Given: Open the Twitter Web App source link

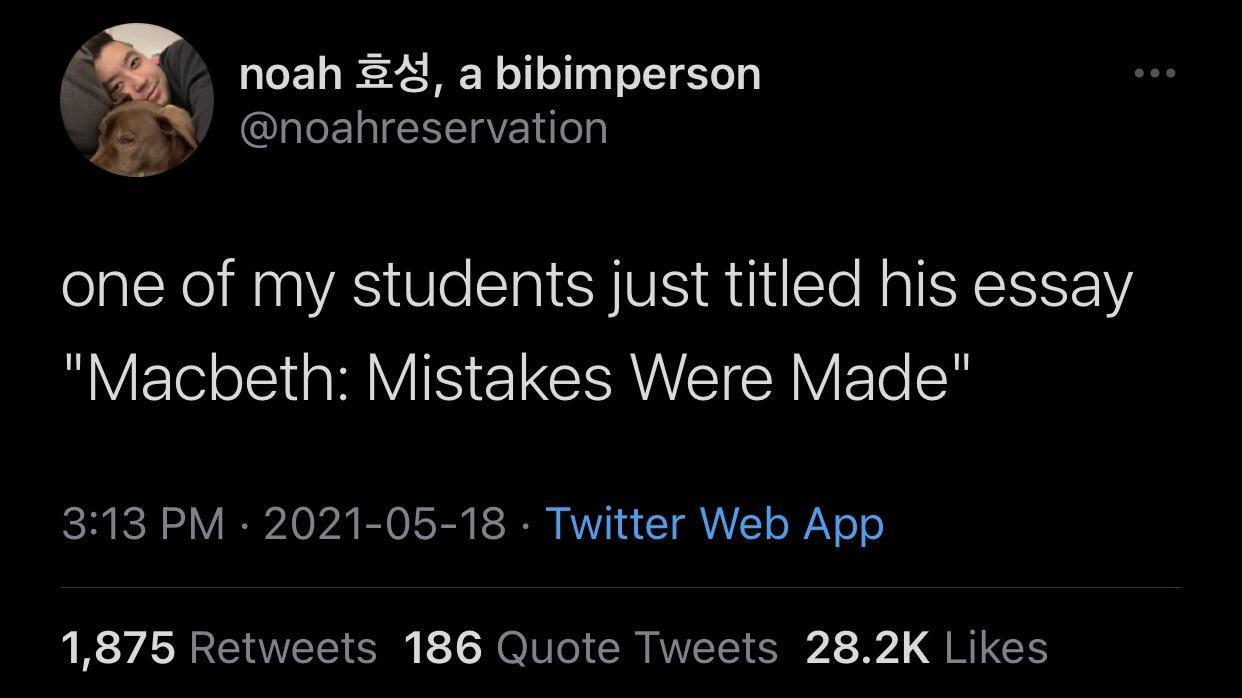Looking at the screenshot, I should point(713,524).
